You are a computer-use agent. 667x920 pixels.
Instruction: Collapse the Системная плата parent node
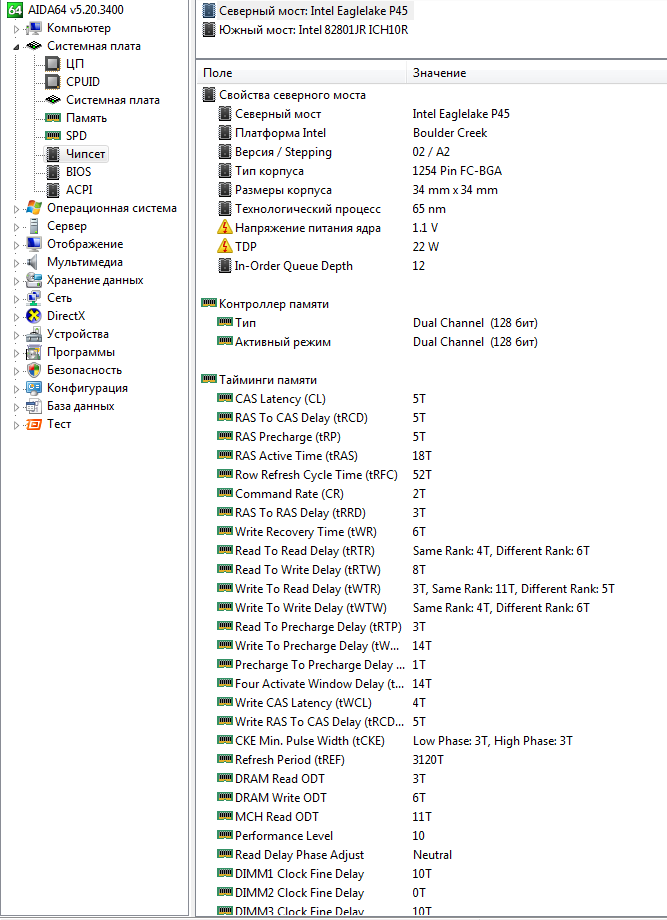[16, 47]
